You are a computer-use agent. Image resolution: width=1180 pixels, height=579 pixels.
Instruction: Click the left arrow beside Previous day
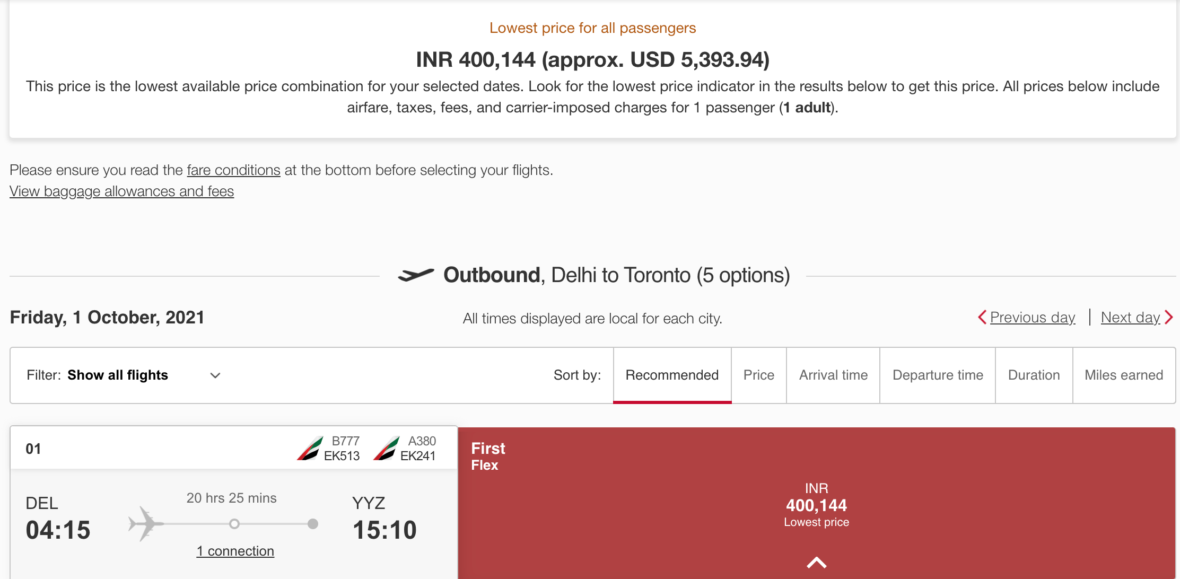pyautogui.click(x=983, y=317)
